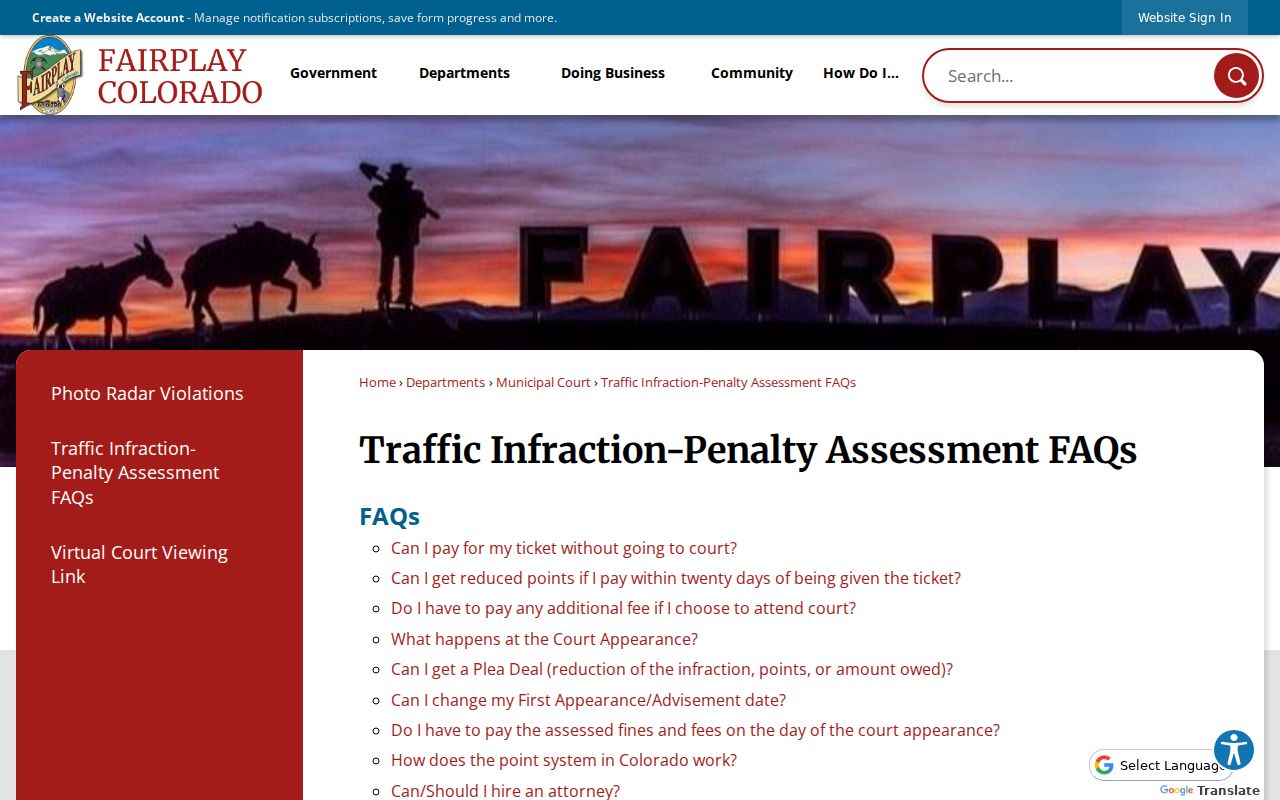Open the accessibility options icon
The image size is (1280, 800).
pos(1234,750)
